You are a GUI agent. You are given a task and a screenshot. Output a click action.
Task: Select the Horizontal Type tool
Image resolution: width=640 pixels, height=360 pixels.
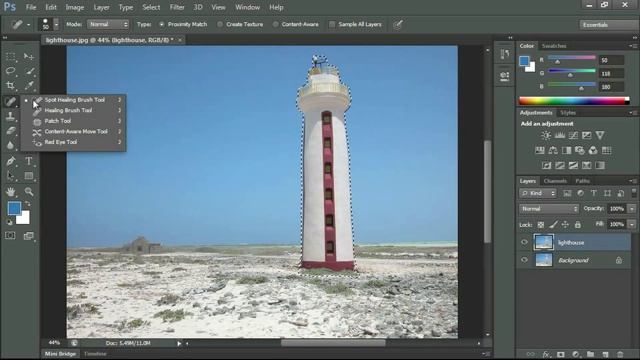[29, 161]
